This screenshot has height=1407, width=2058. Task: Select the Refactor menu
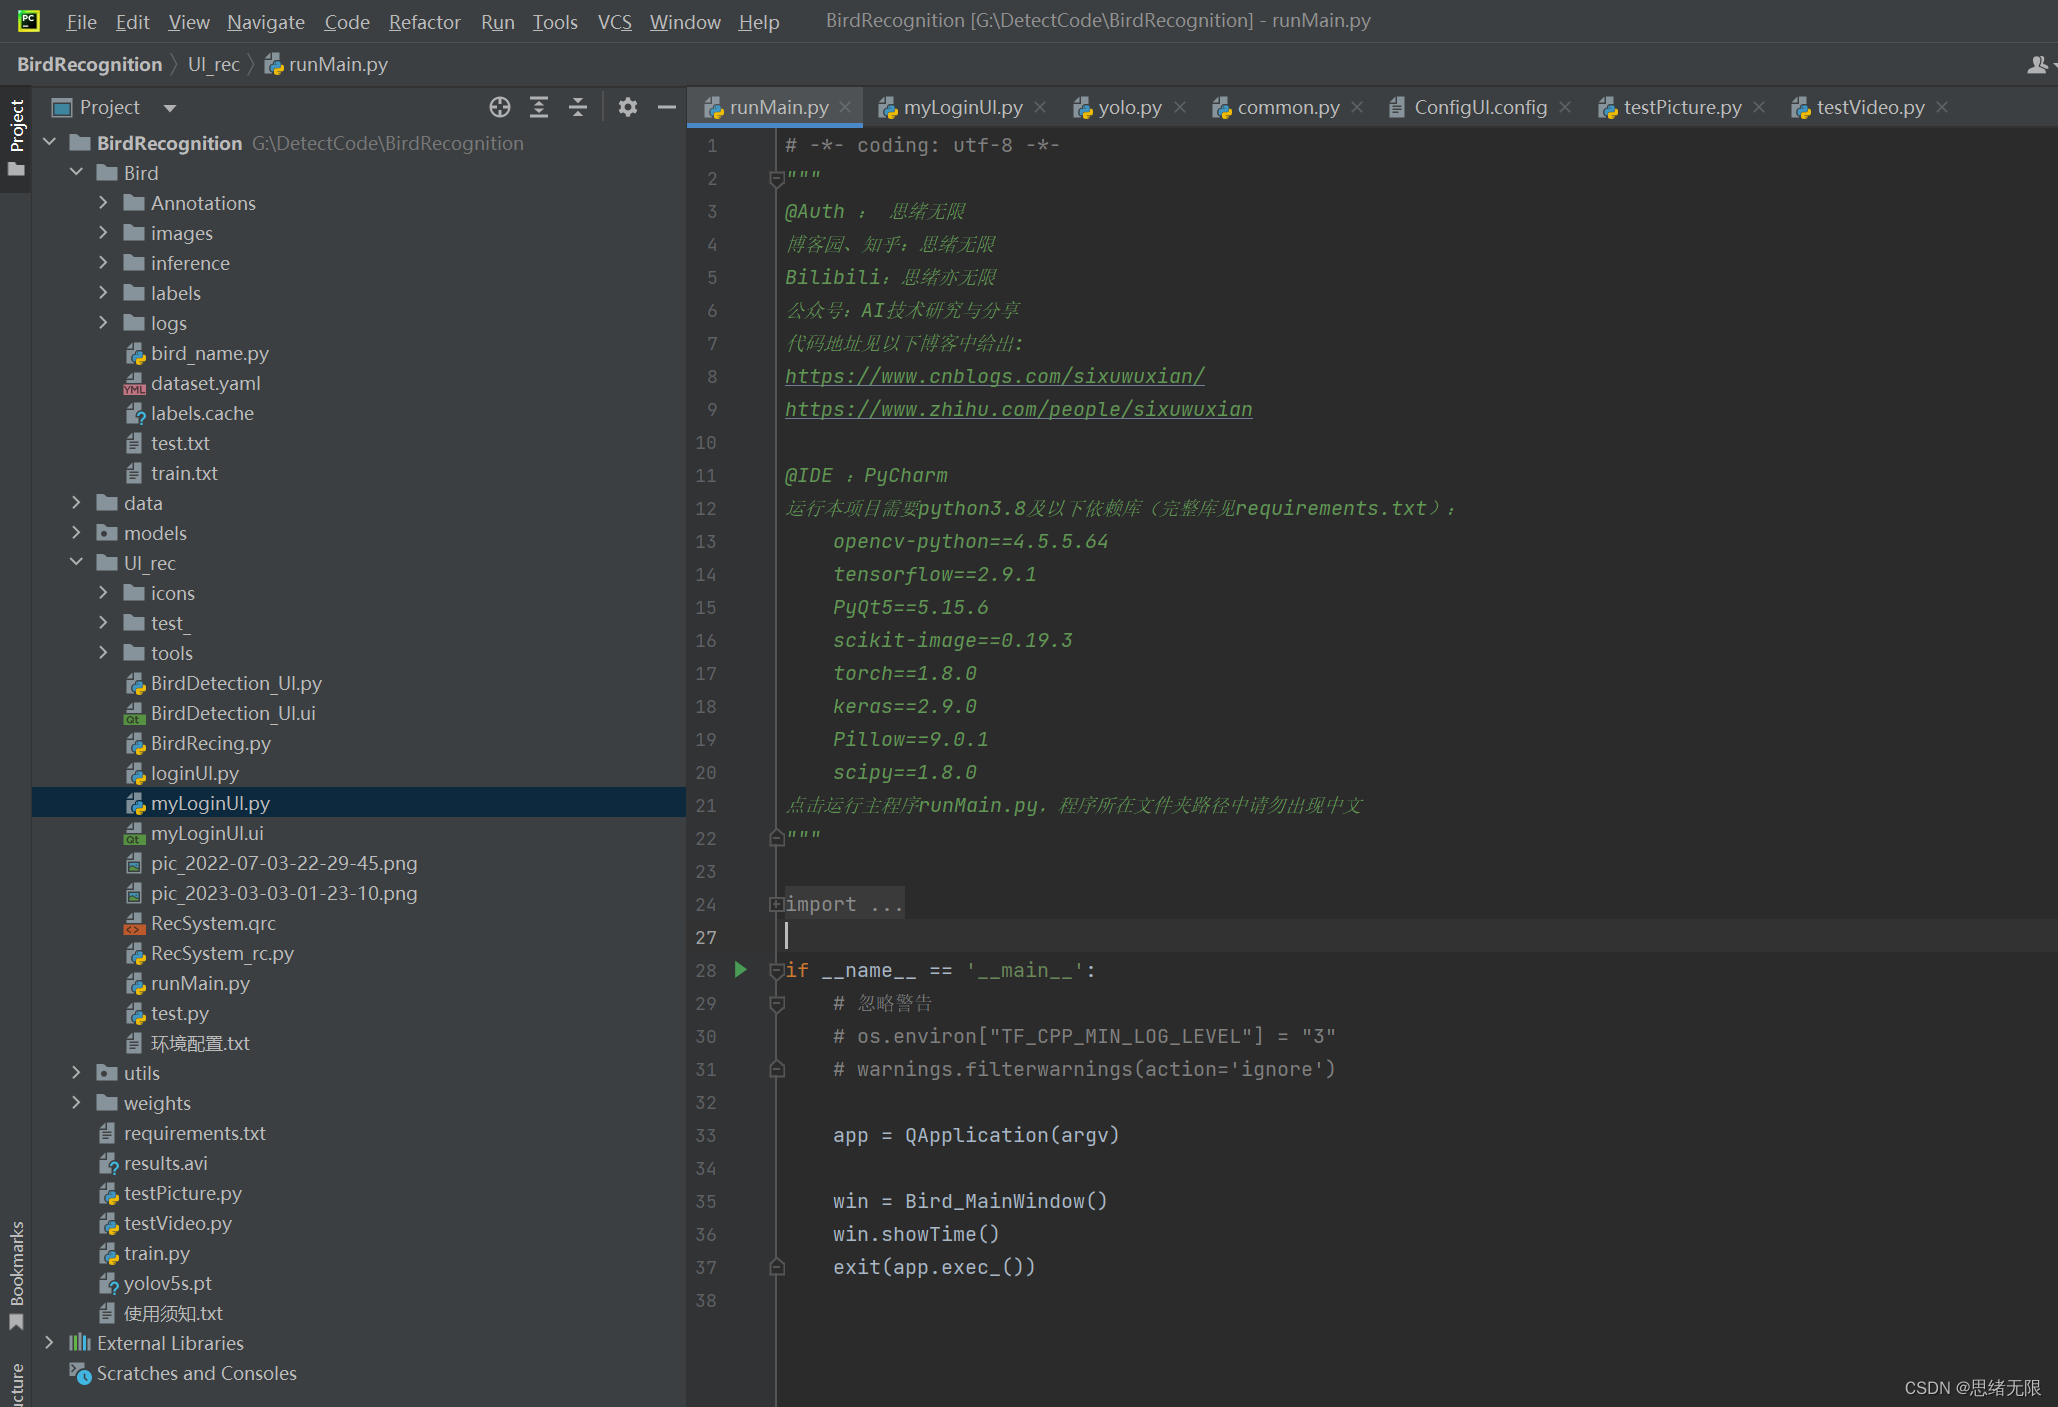422,20
